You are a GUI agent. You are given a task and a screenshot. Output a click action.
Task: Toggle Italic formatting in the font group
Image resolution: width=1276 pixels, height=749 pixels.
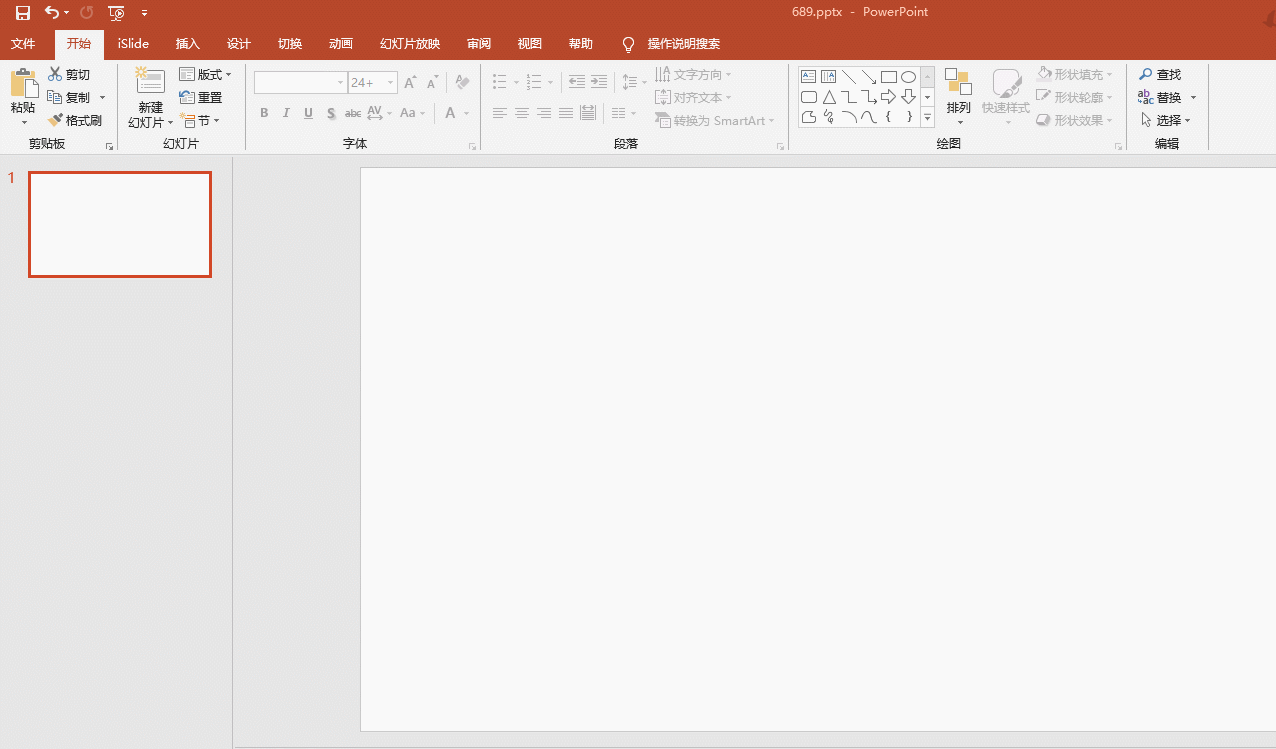[286, 113]
